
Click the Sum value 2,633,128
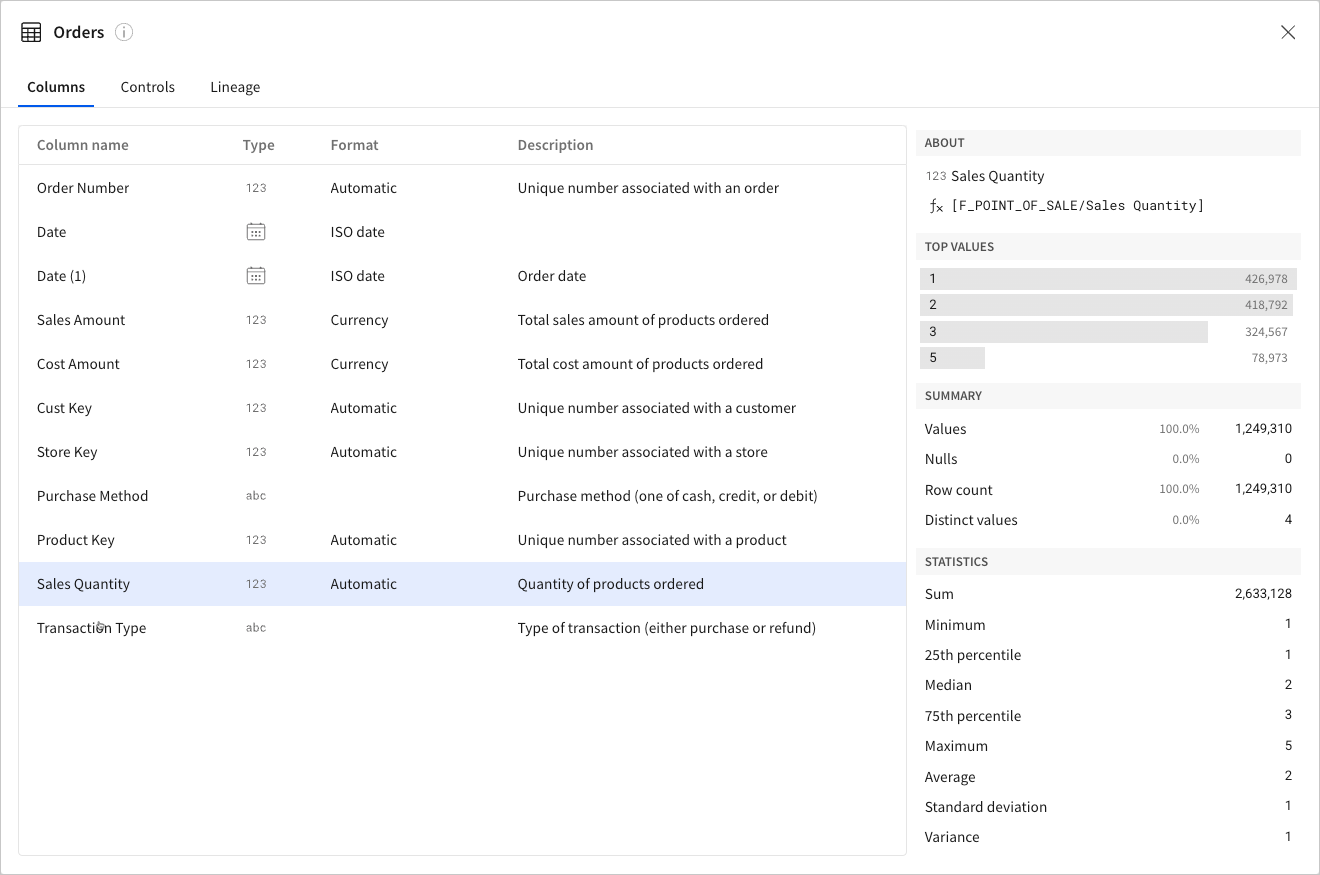(1263, 594)
